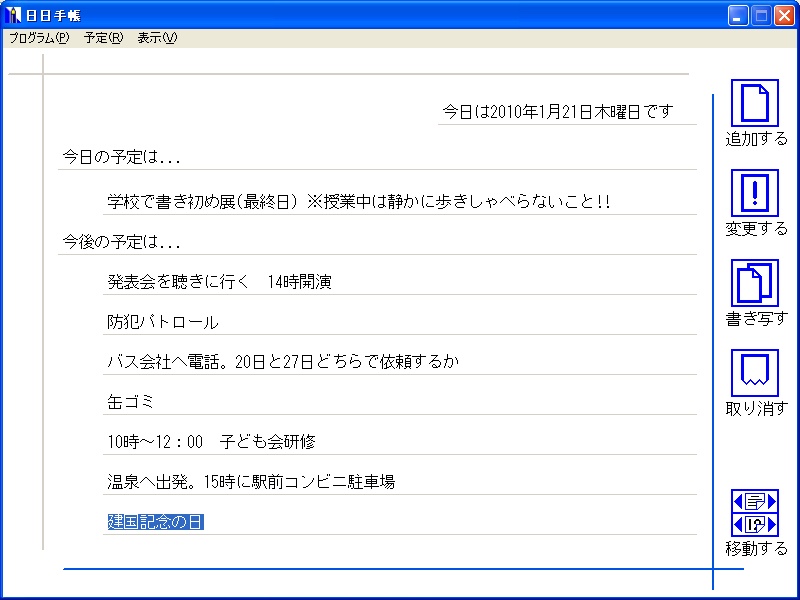
Task: Select the 温泉へ出発 schedule entry
Action: 250,480
